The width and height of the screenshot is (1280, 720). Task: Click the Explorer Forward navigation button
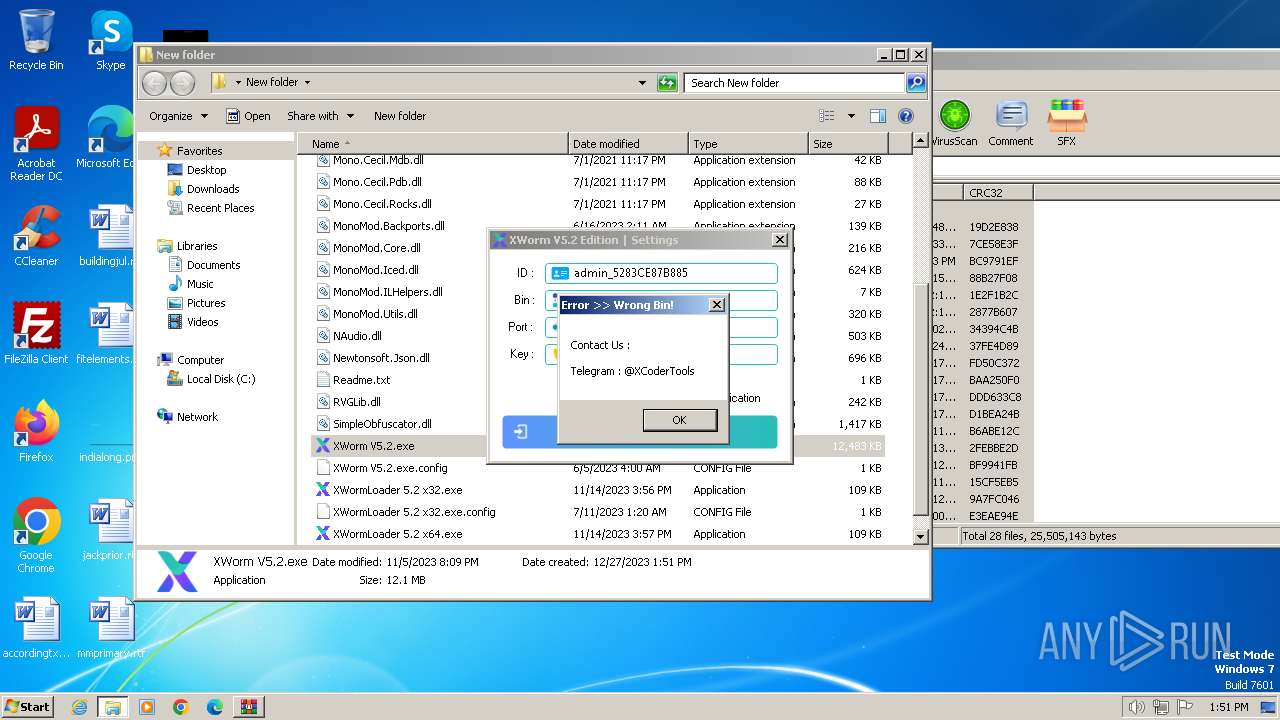pyautogui.click(x=182, y=83)
